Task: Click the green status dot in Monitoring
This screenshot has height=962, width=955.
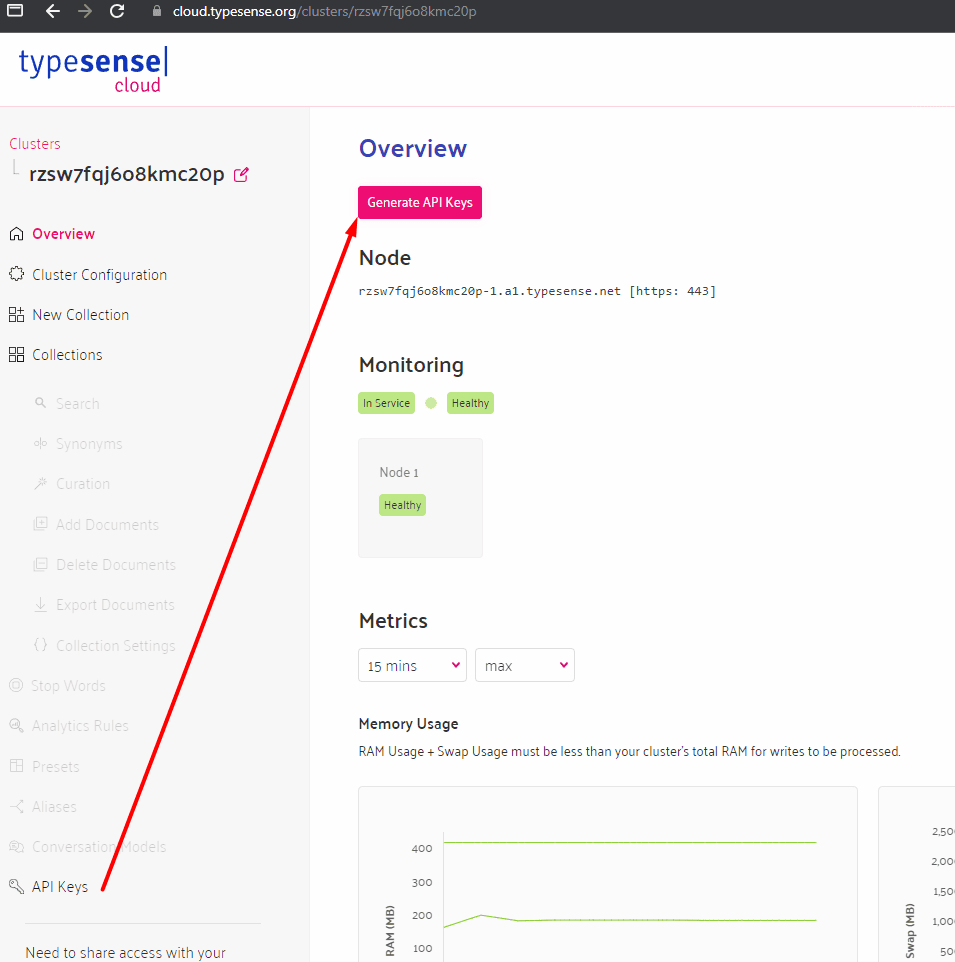Action: tap(431, 403)
